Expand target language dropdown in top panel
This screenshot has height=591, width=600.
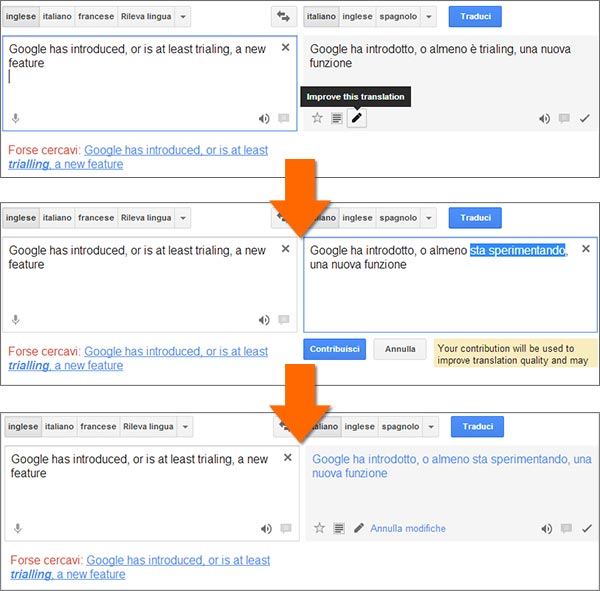[x=429, y=17]
